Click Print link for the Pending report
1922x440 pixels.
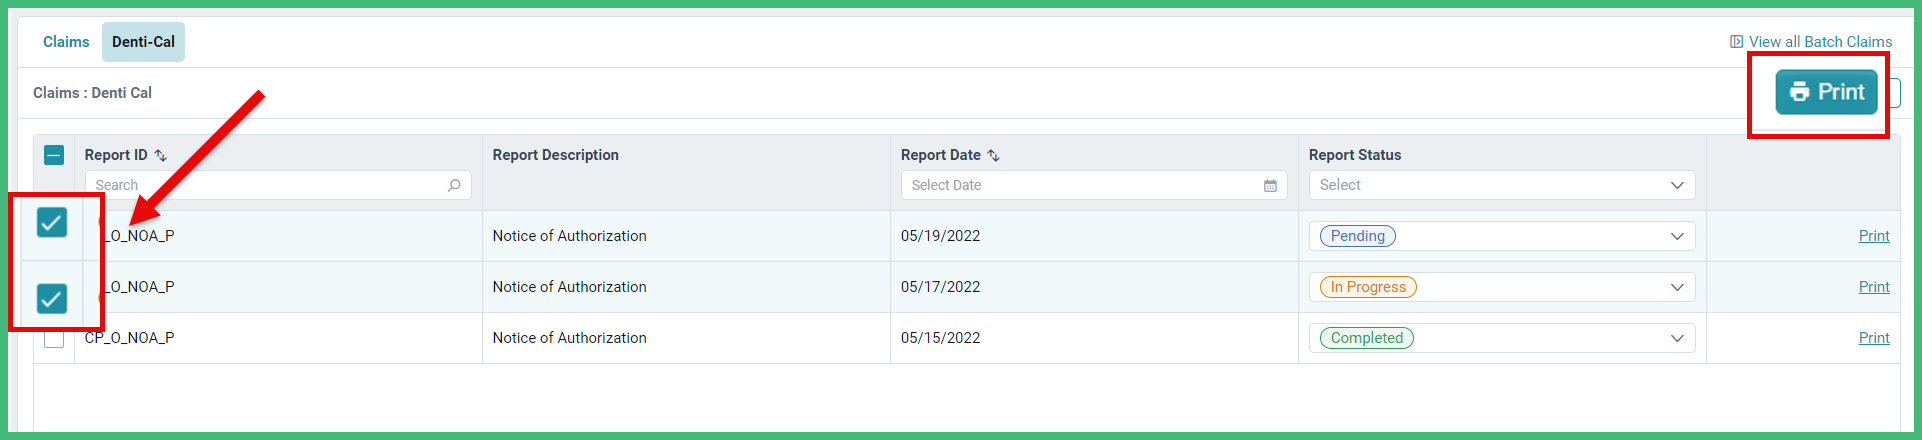1874,236
